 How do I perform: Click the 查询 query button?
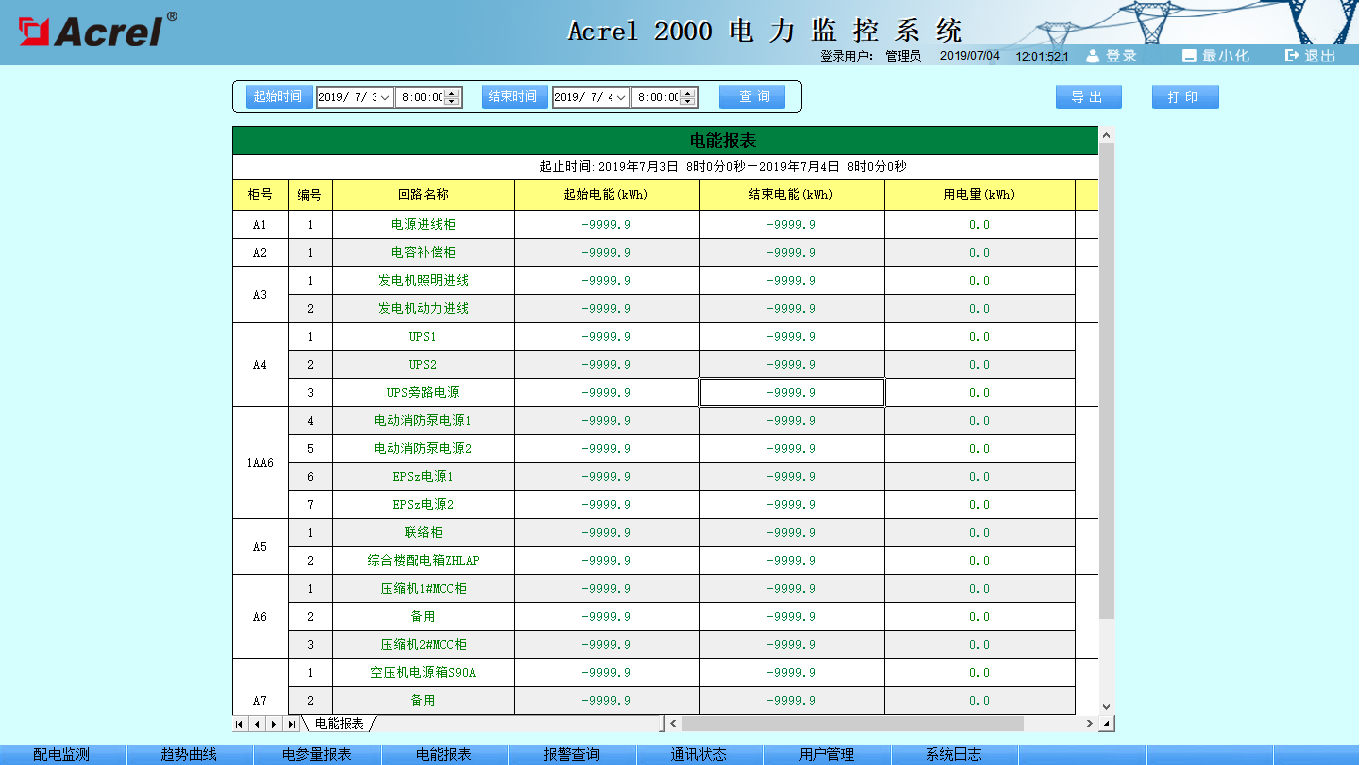[x=752, y=97]
